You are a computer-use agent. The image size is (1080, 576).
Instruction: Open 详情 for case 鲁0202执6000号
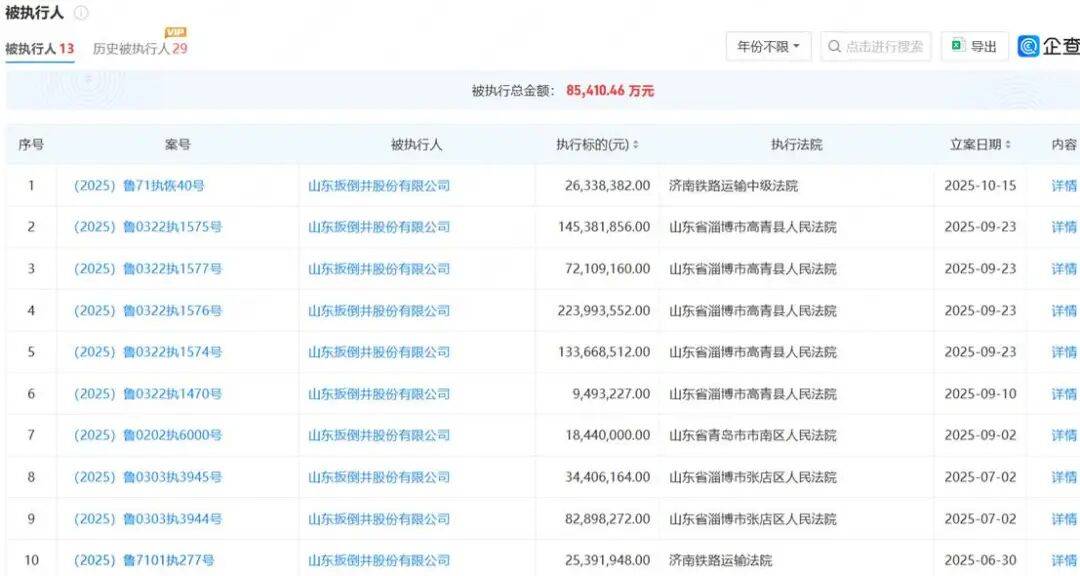coord(1064,435)
